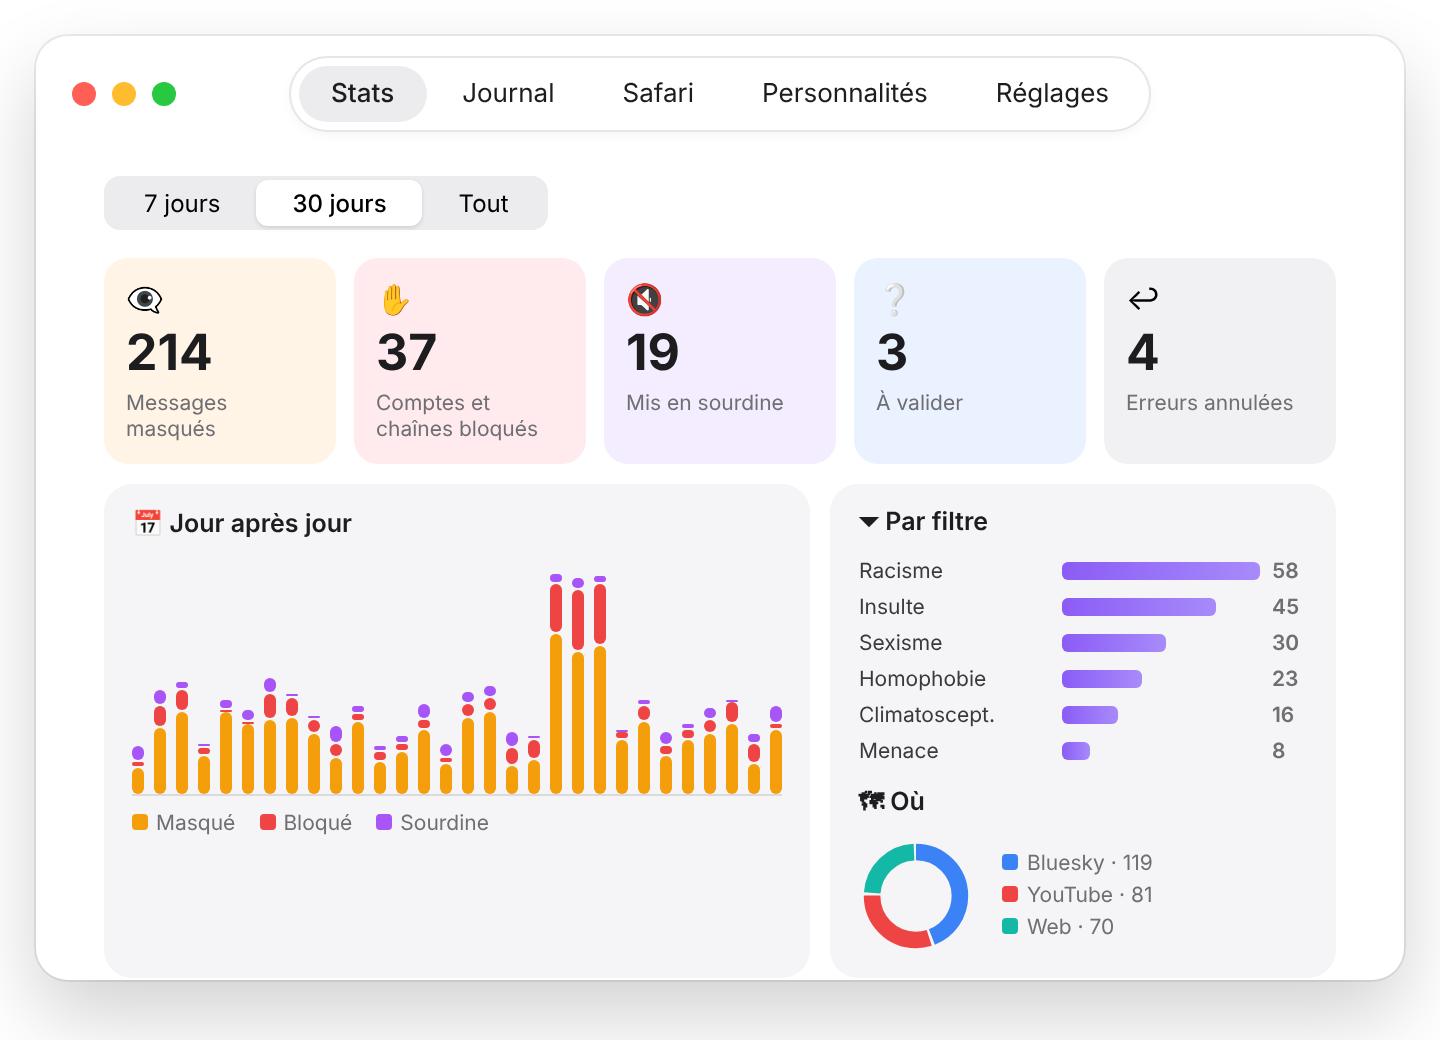
Task: Click the purple Sourdine legend swatch
Action: tap(384, 822)
